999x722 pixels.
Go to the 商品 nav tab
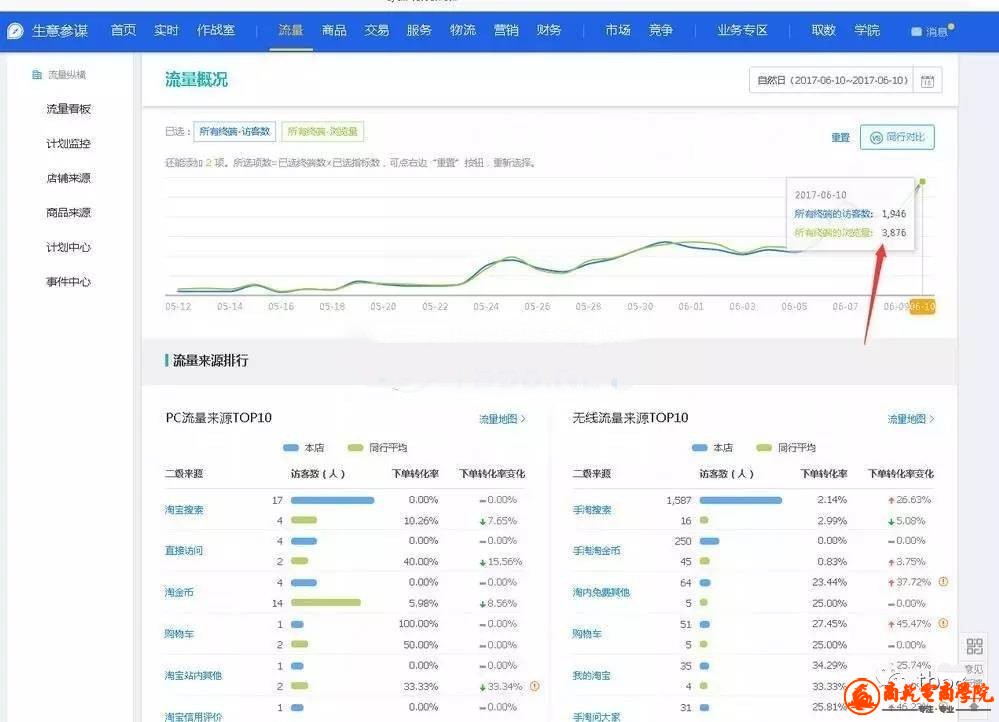tap(334, 31)
